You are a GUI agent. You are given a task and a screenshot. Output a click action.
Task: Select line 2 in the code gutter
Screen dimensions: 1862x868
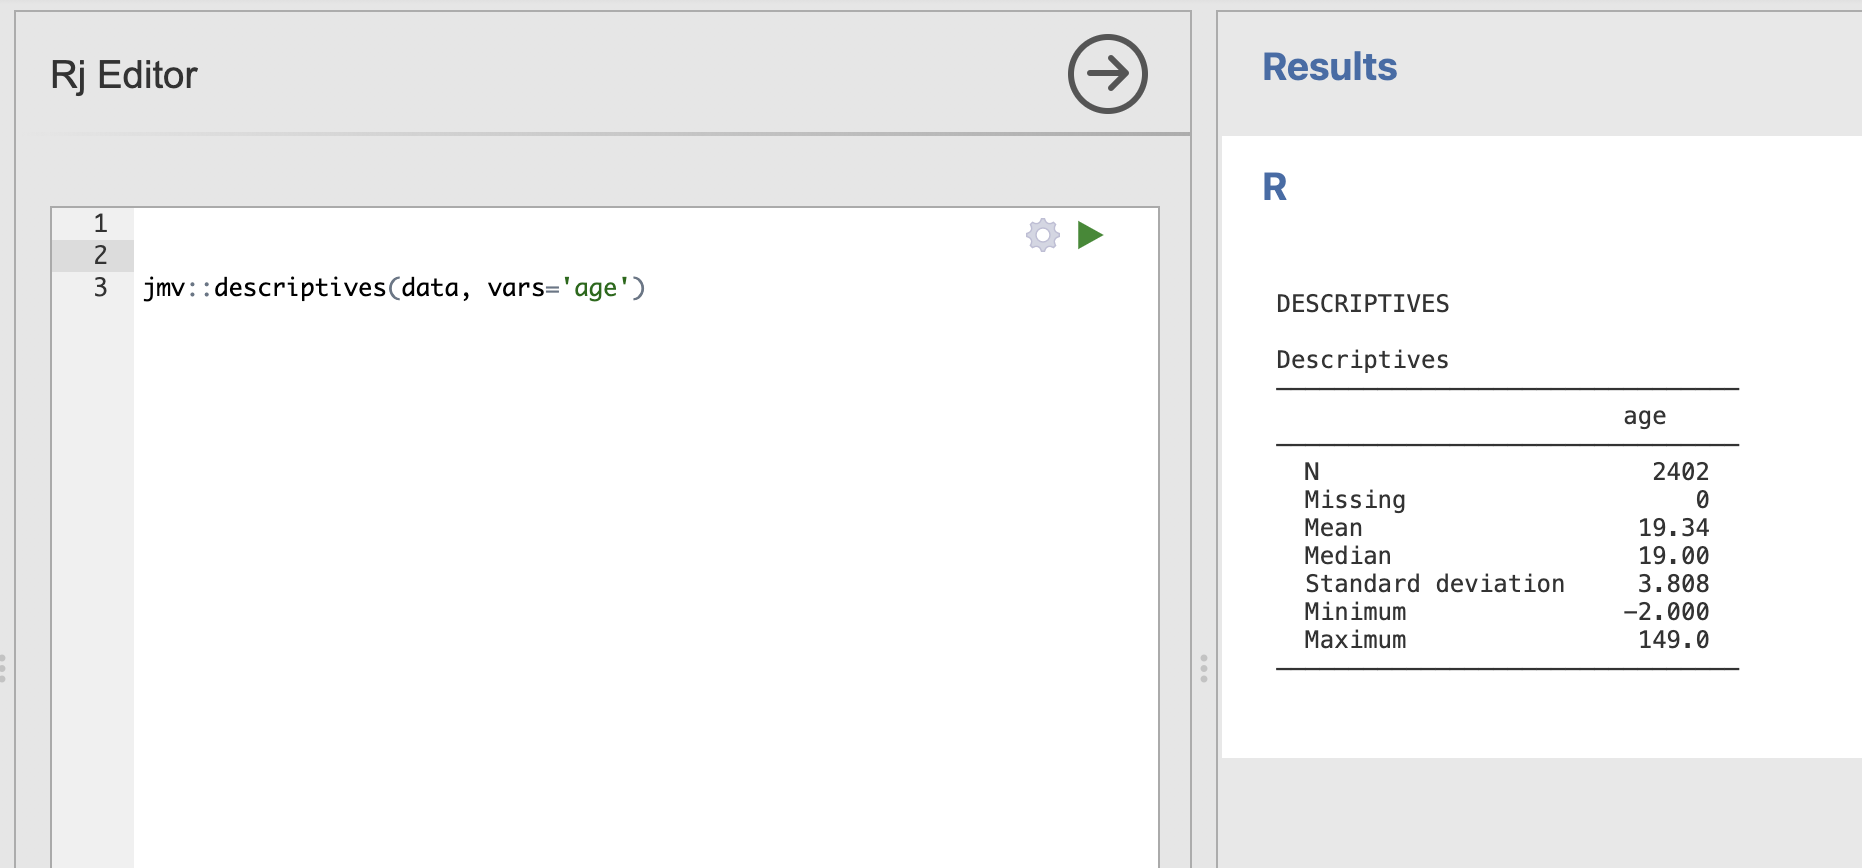93,256
